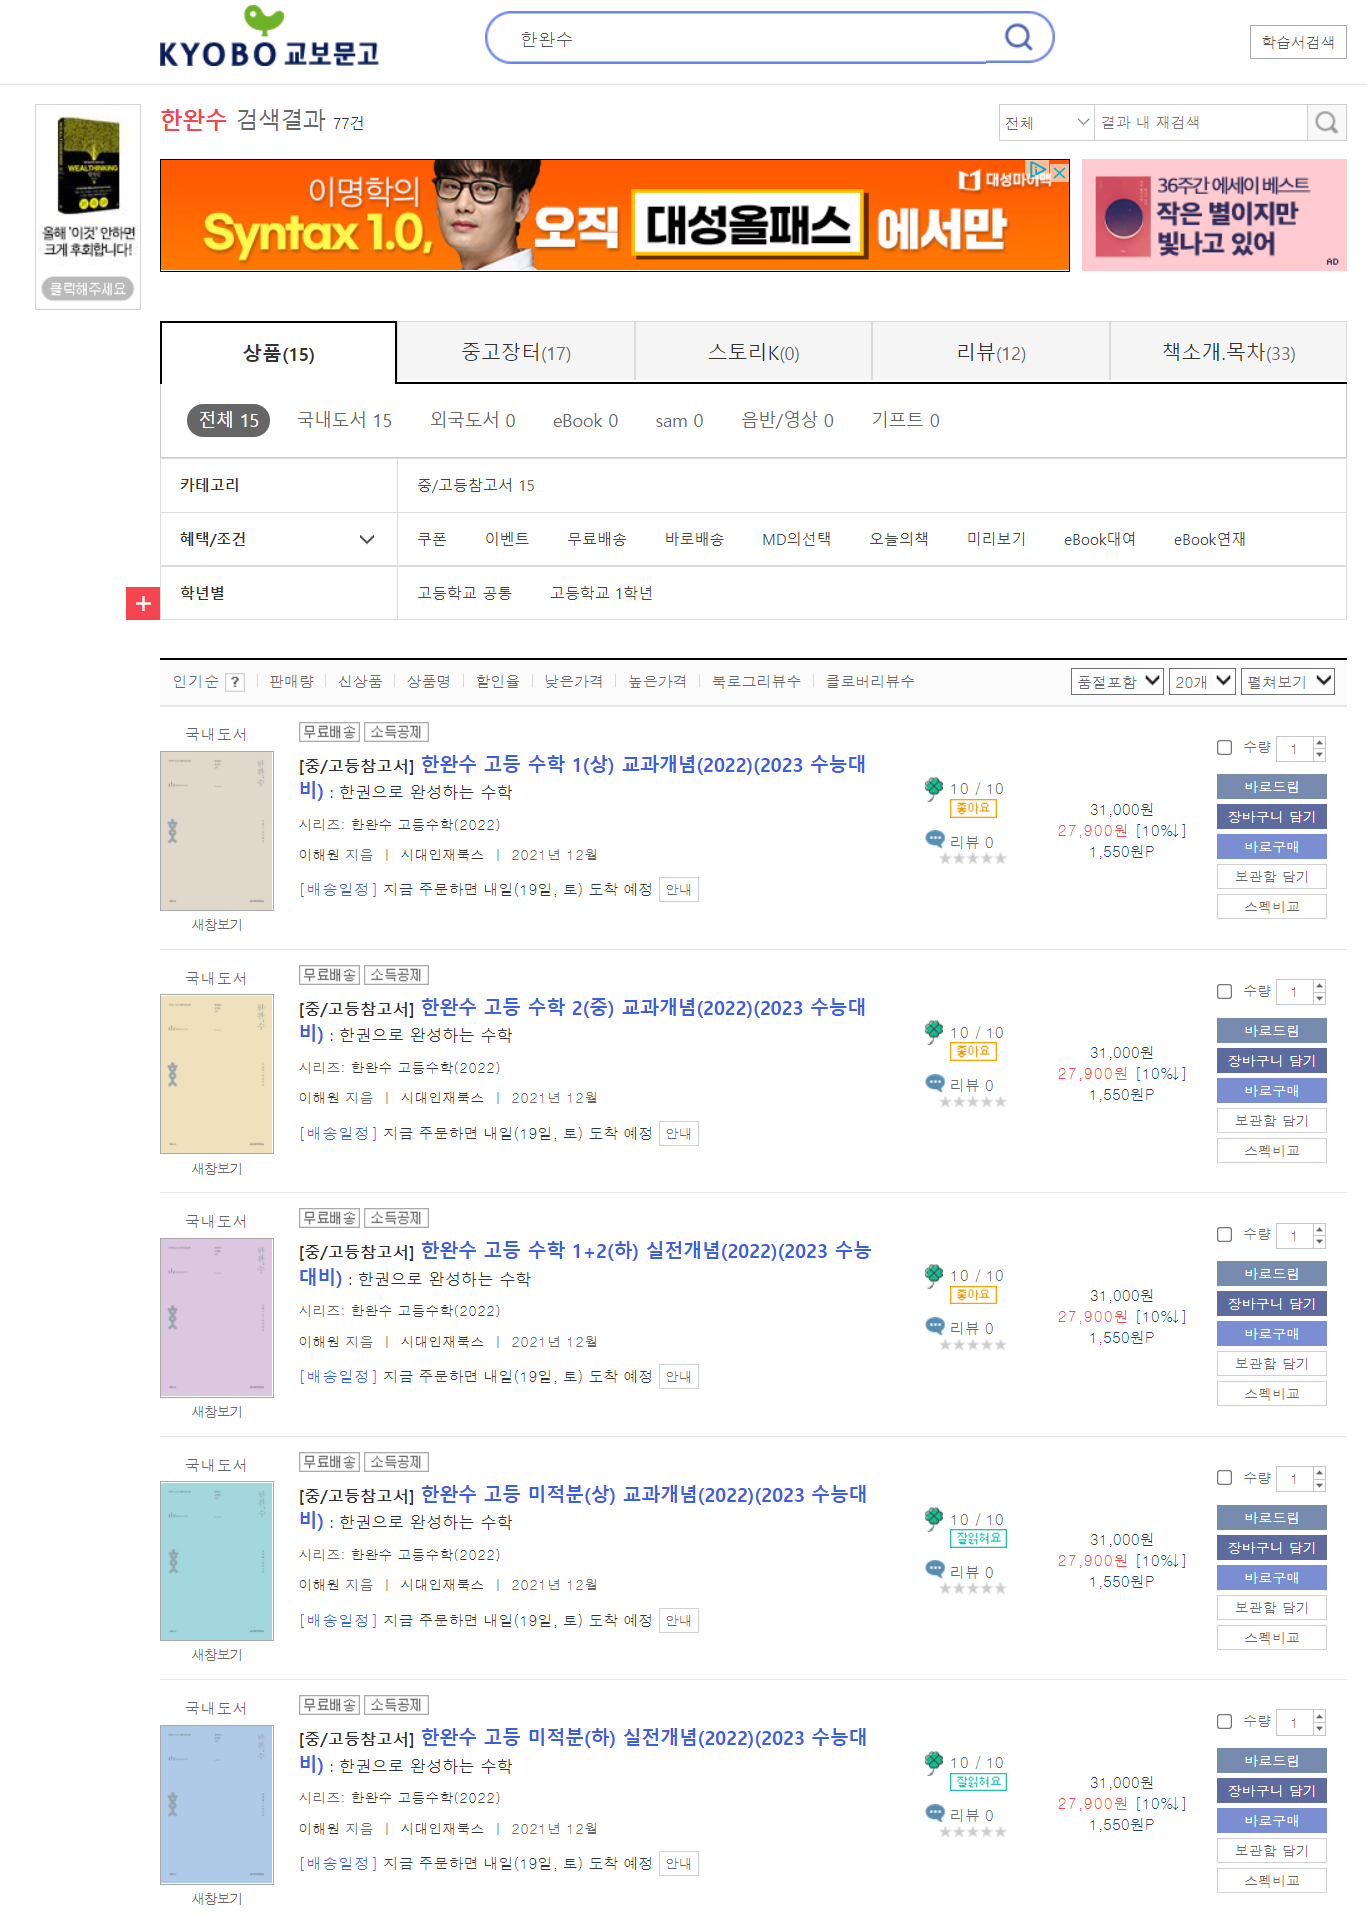Click the clover rating icon for 수학 2(중)
Viewport: 1367px width, 1918px height.
click(934, 1031)
